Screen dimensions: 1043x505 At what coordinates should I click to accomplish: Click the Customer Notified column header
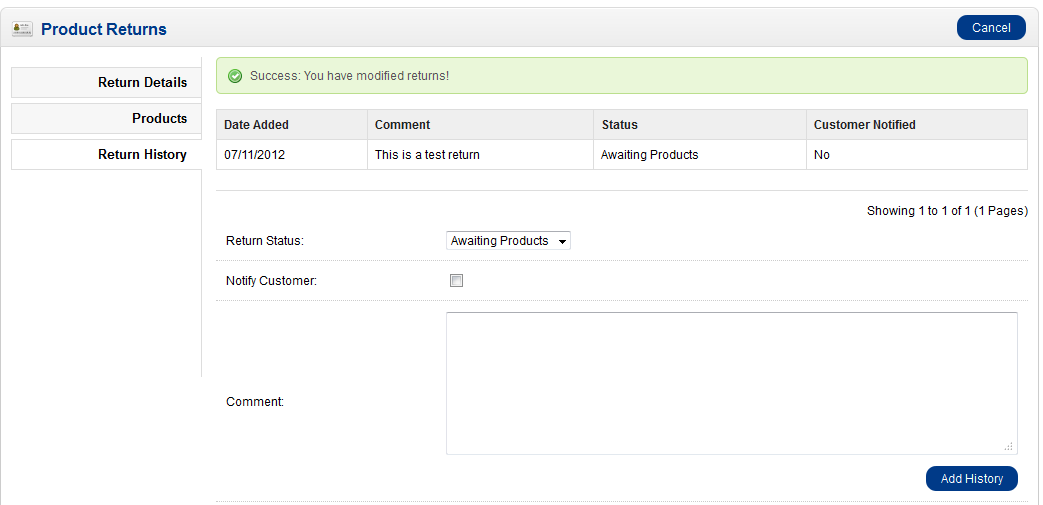pos(864,125)
